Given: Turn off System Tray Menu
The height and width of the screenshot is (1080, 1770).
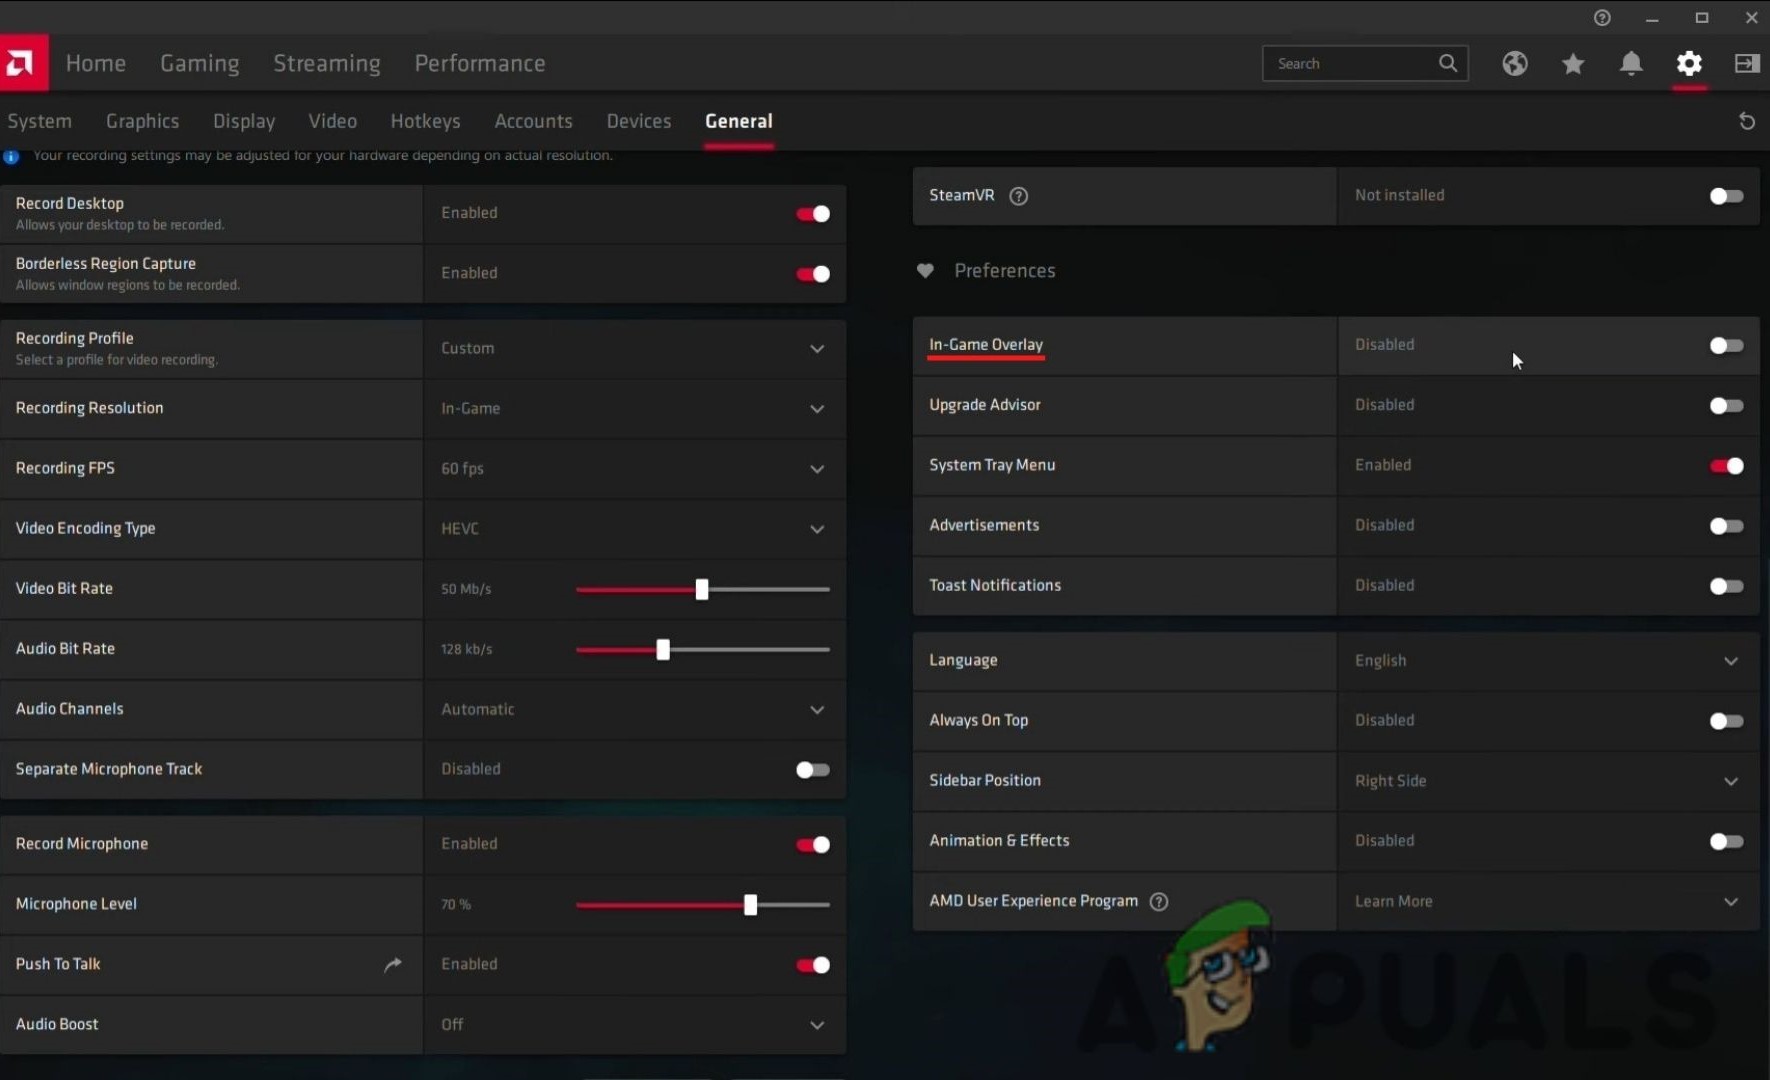Looking at the screenshot, I should (x=1724, y=465).
